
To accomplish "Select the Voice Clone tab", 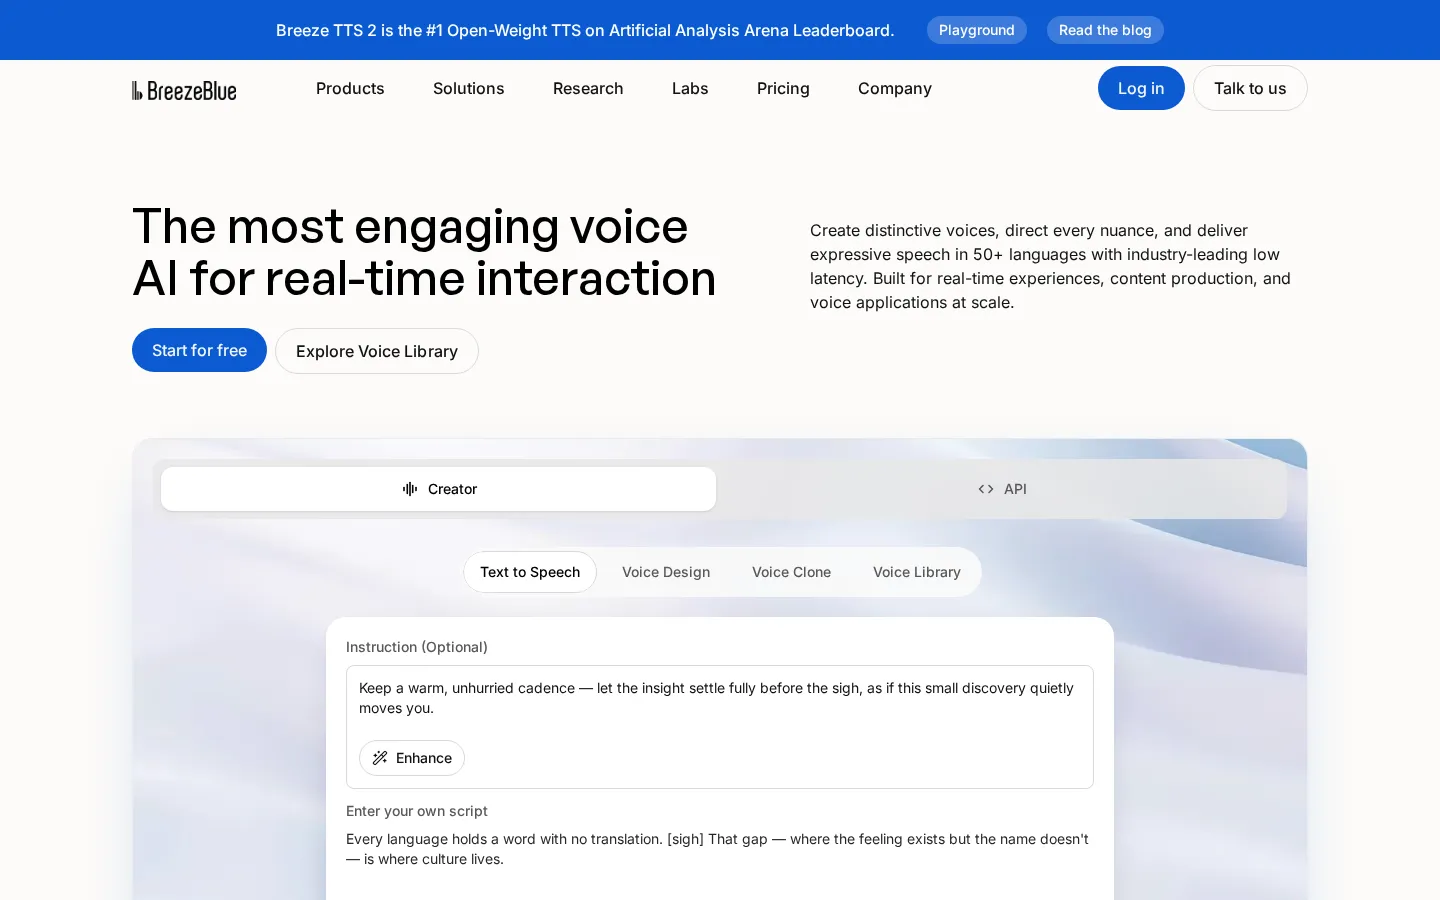I will [x=791, y=572].
